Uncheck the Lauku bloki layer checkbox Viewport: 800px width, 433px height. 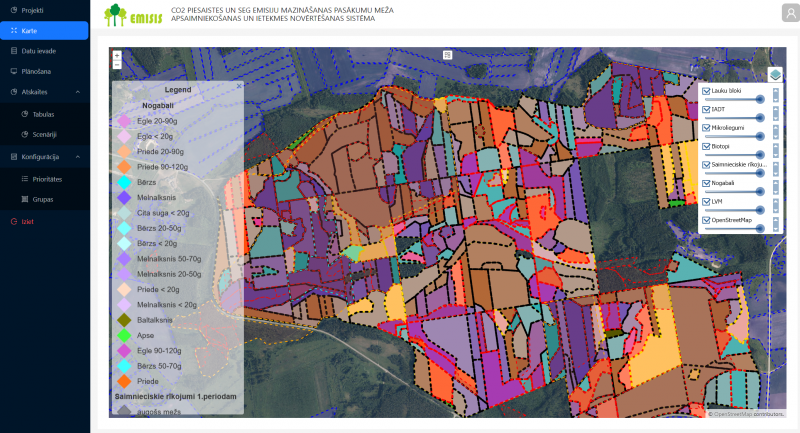click(x=706, y=91)
